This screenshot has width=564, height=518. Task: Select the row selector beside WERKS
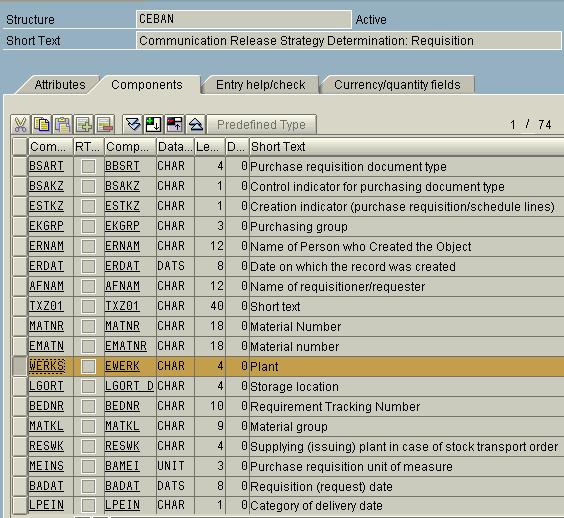(20, 366)
